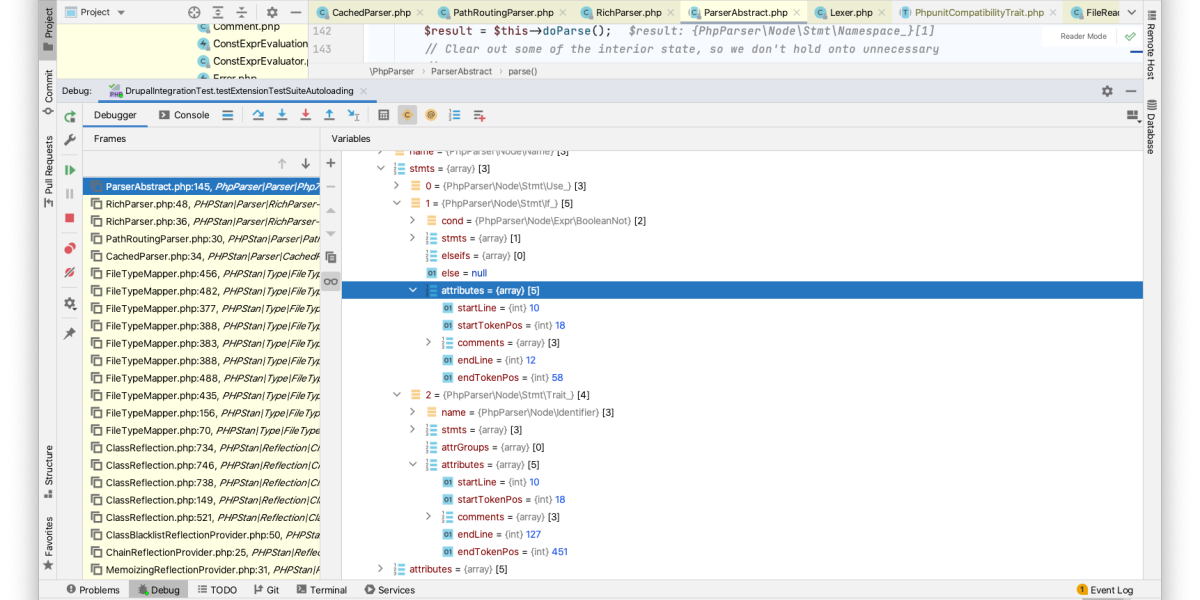Select frame PathRoutingParser.php:30

pos(201,238)
